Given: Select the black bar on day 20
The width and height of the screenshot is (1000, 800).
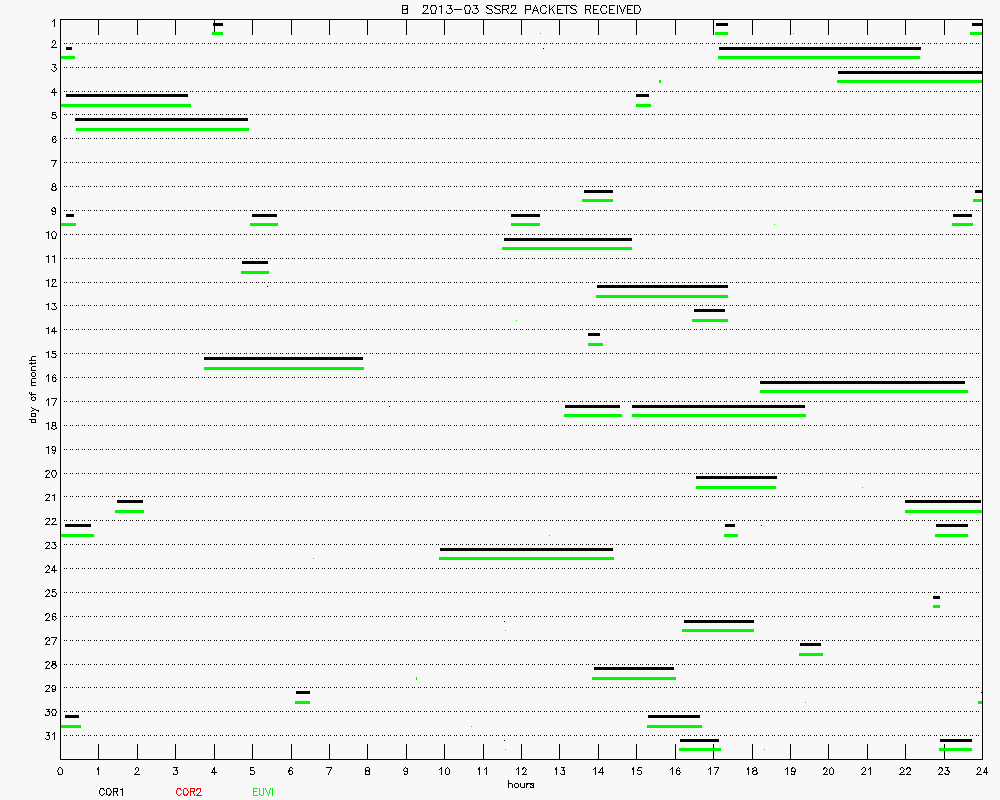Looking at the screenshot, I should click(736, 477).
